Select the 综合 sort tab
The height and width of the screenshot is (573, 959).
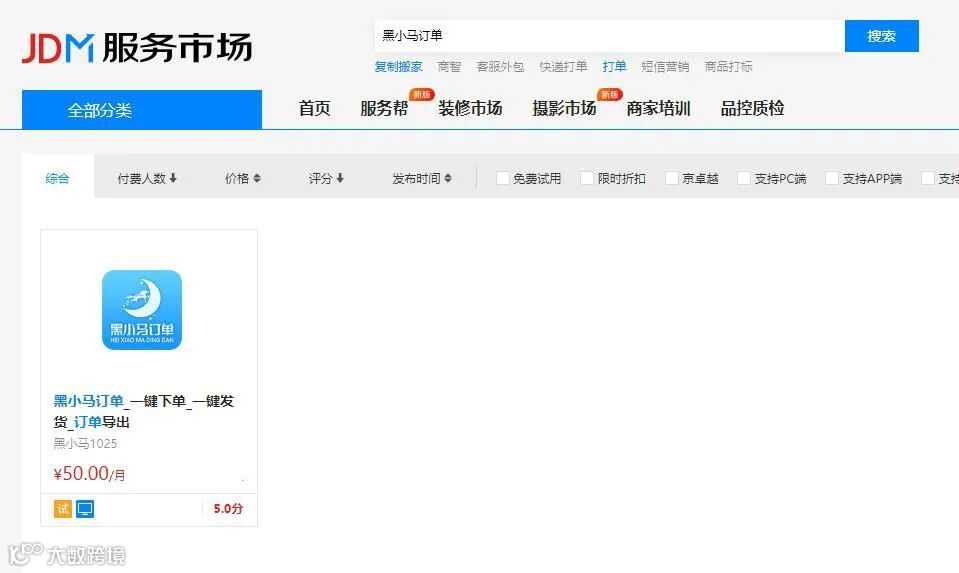tap(57, 178)
